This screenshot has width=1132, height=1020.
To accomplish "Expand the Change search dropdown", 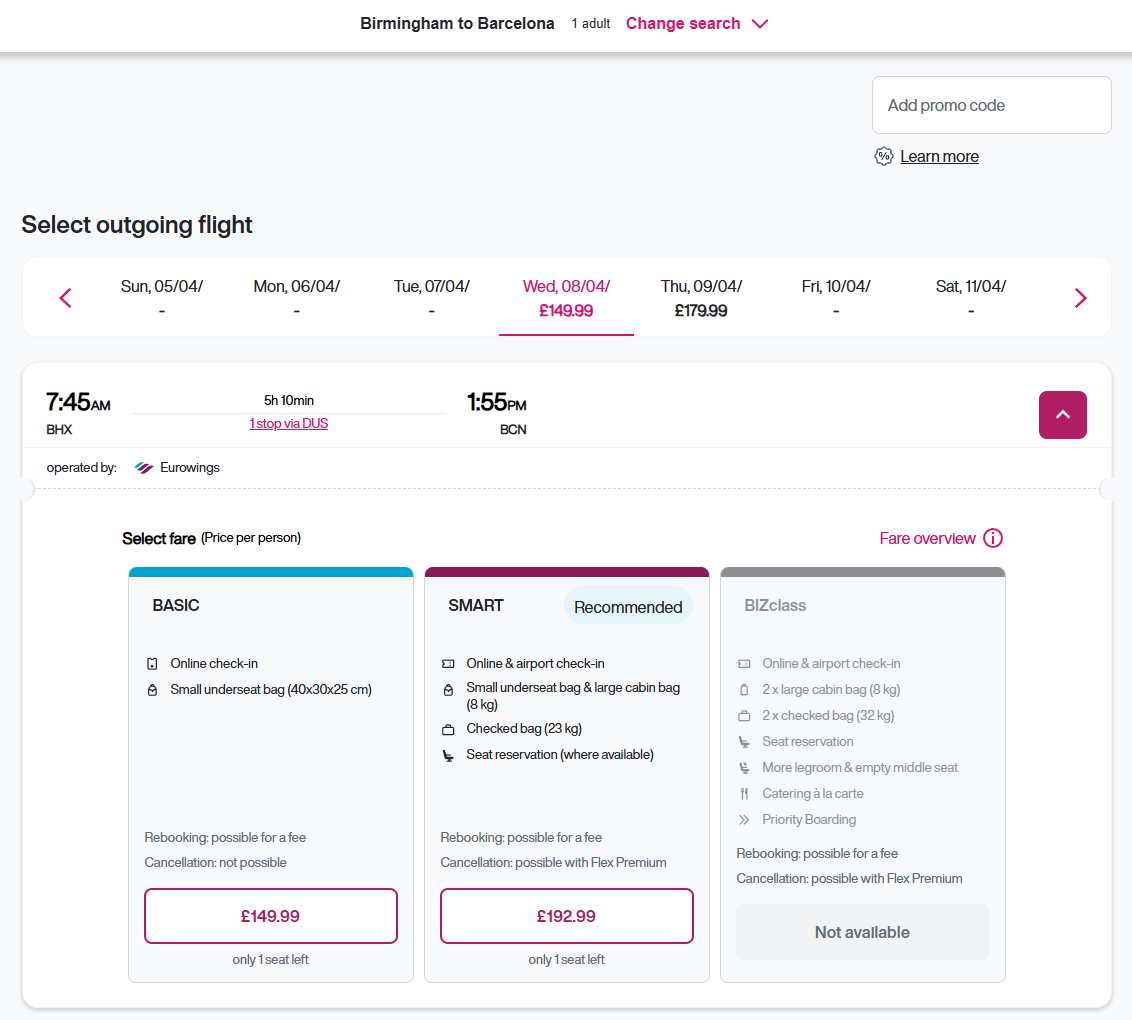I will pyautogui.click(x=697, y=23).
